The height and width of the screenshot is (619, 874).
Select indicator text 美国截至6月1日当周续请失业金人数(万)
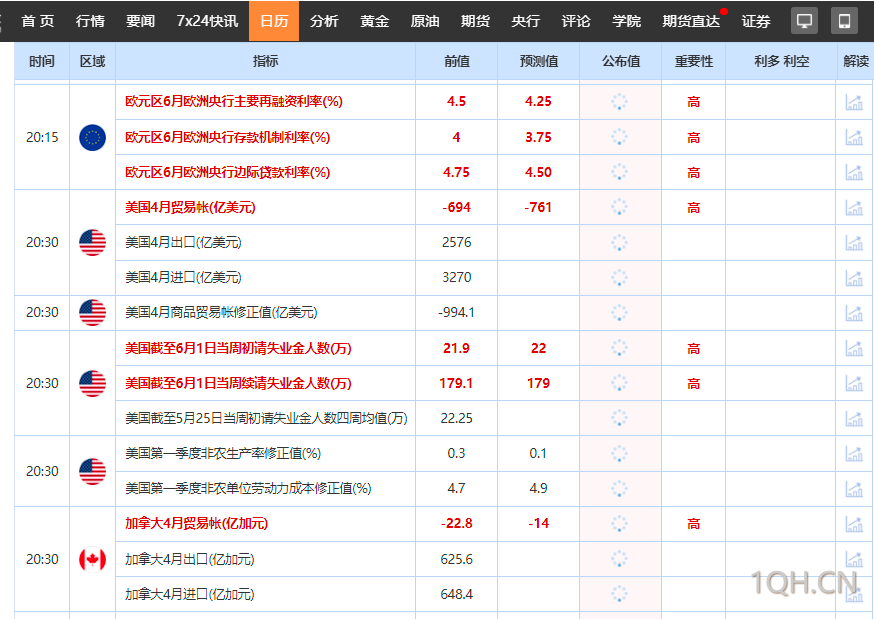click(x=238, y=383)
